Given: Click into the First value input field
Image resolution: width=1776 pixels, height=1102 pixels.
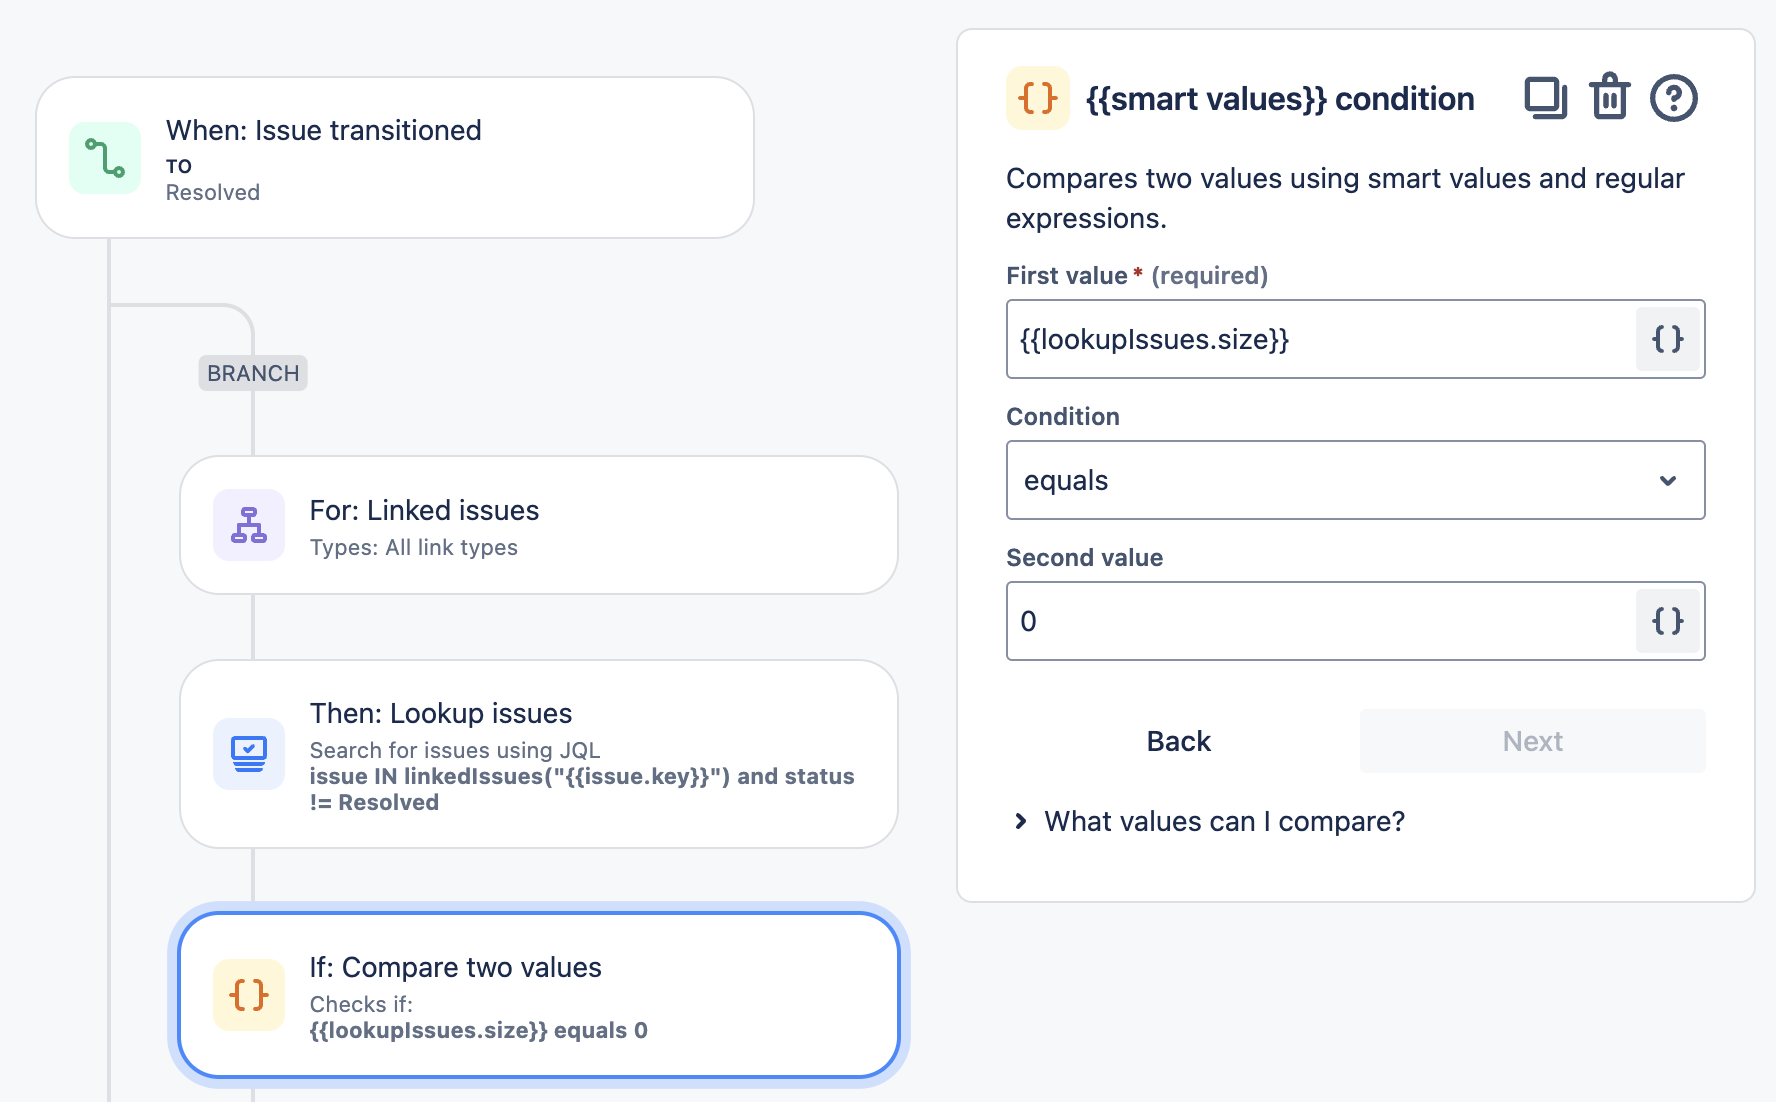Looking at the screenshot, I should (1320, 339).
